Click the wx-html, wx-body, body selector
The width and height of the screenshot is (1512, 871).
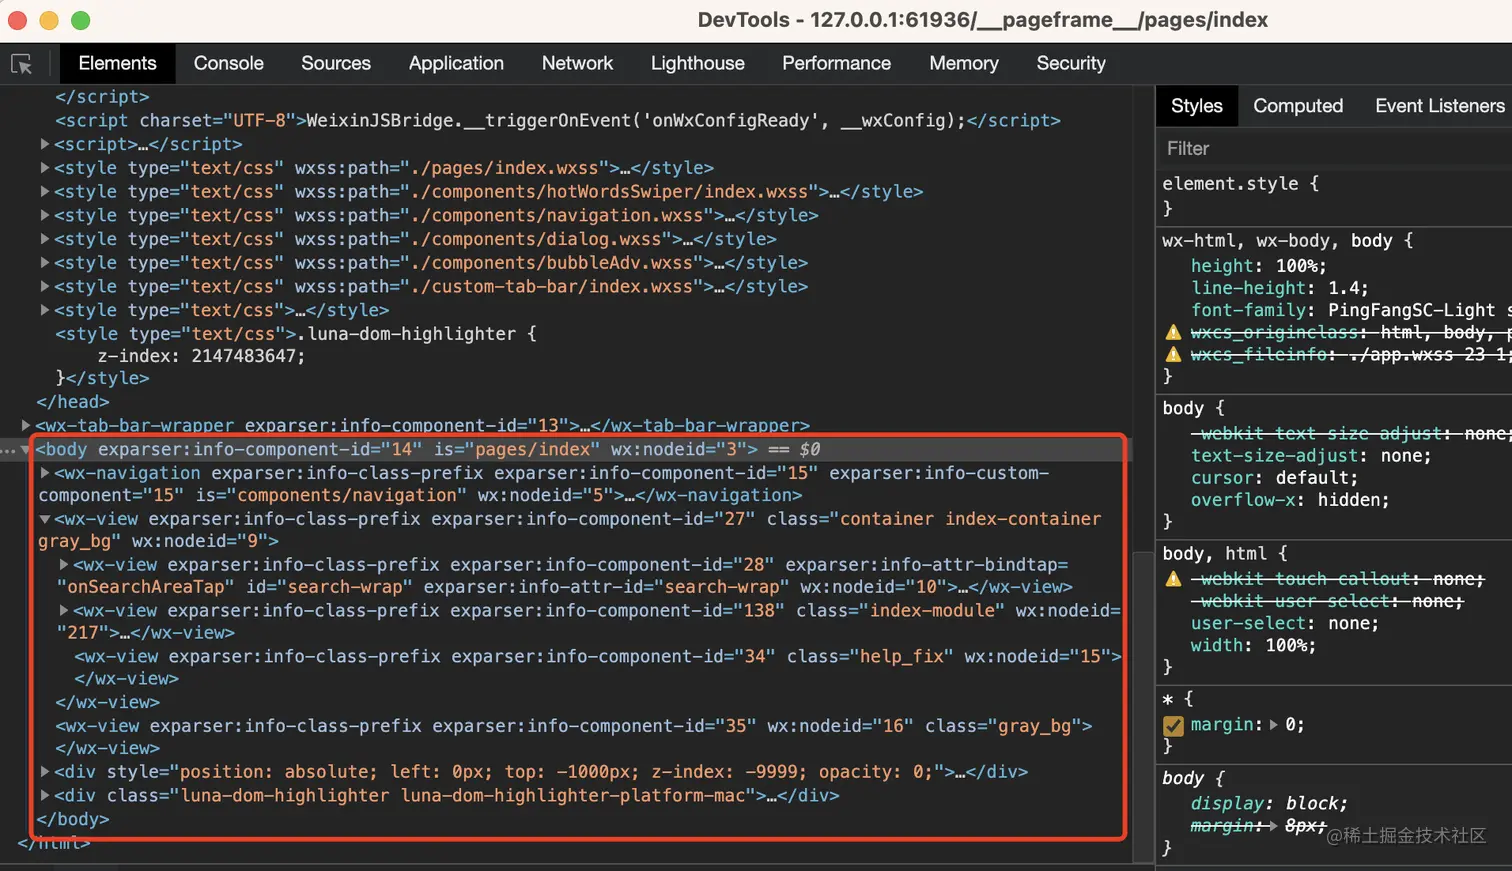point(1277,241)
